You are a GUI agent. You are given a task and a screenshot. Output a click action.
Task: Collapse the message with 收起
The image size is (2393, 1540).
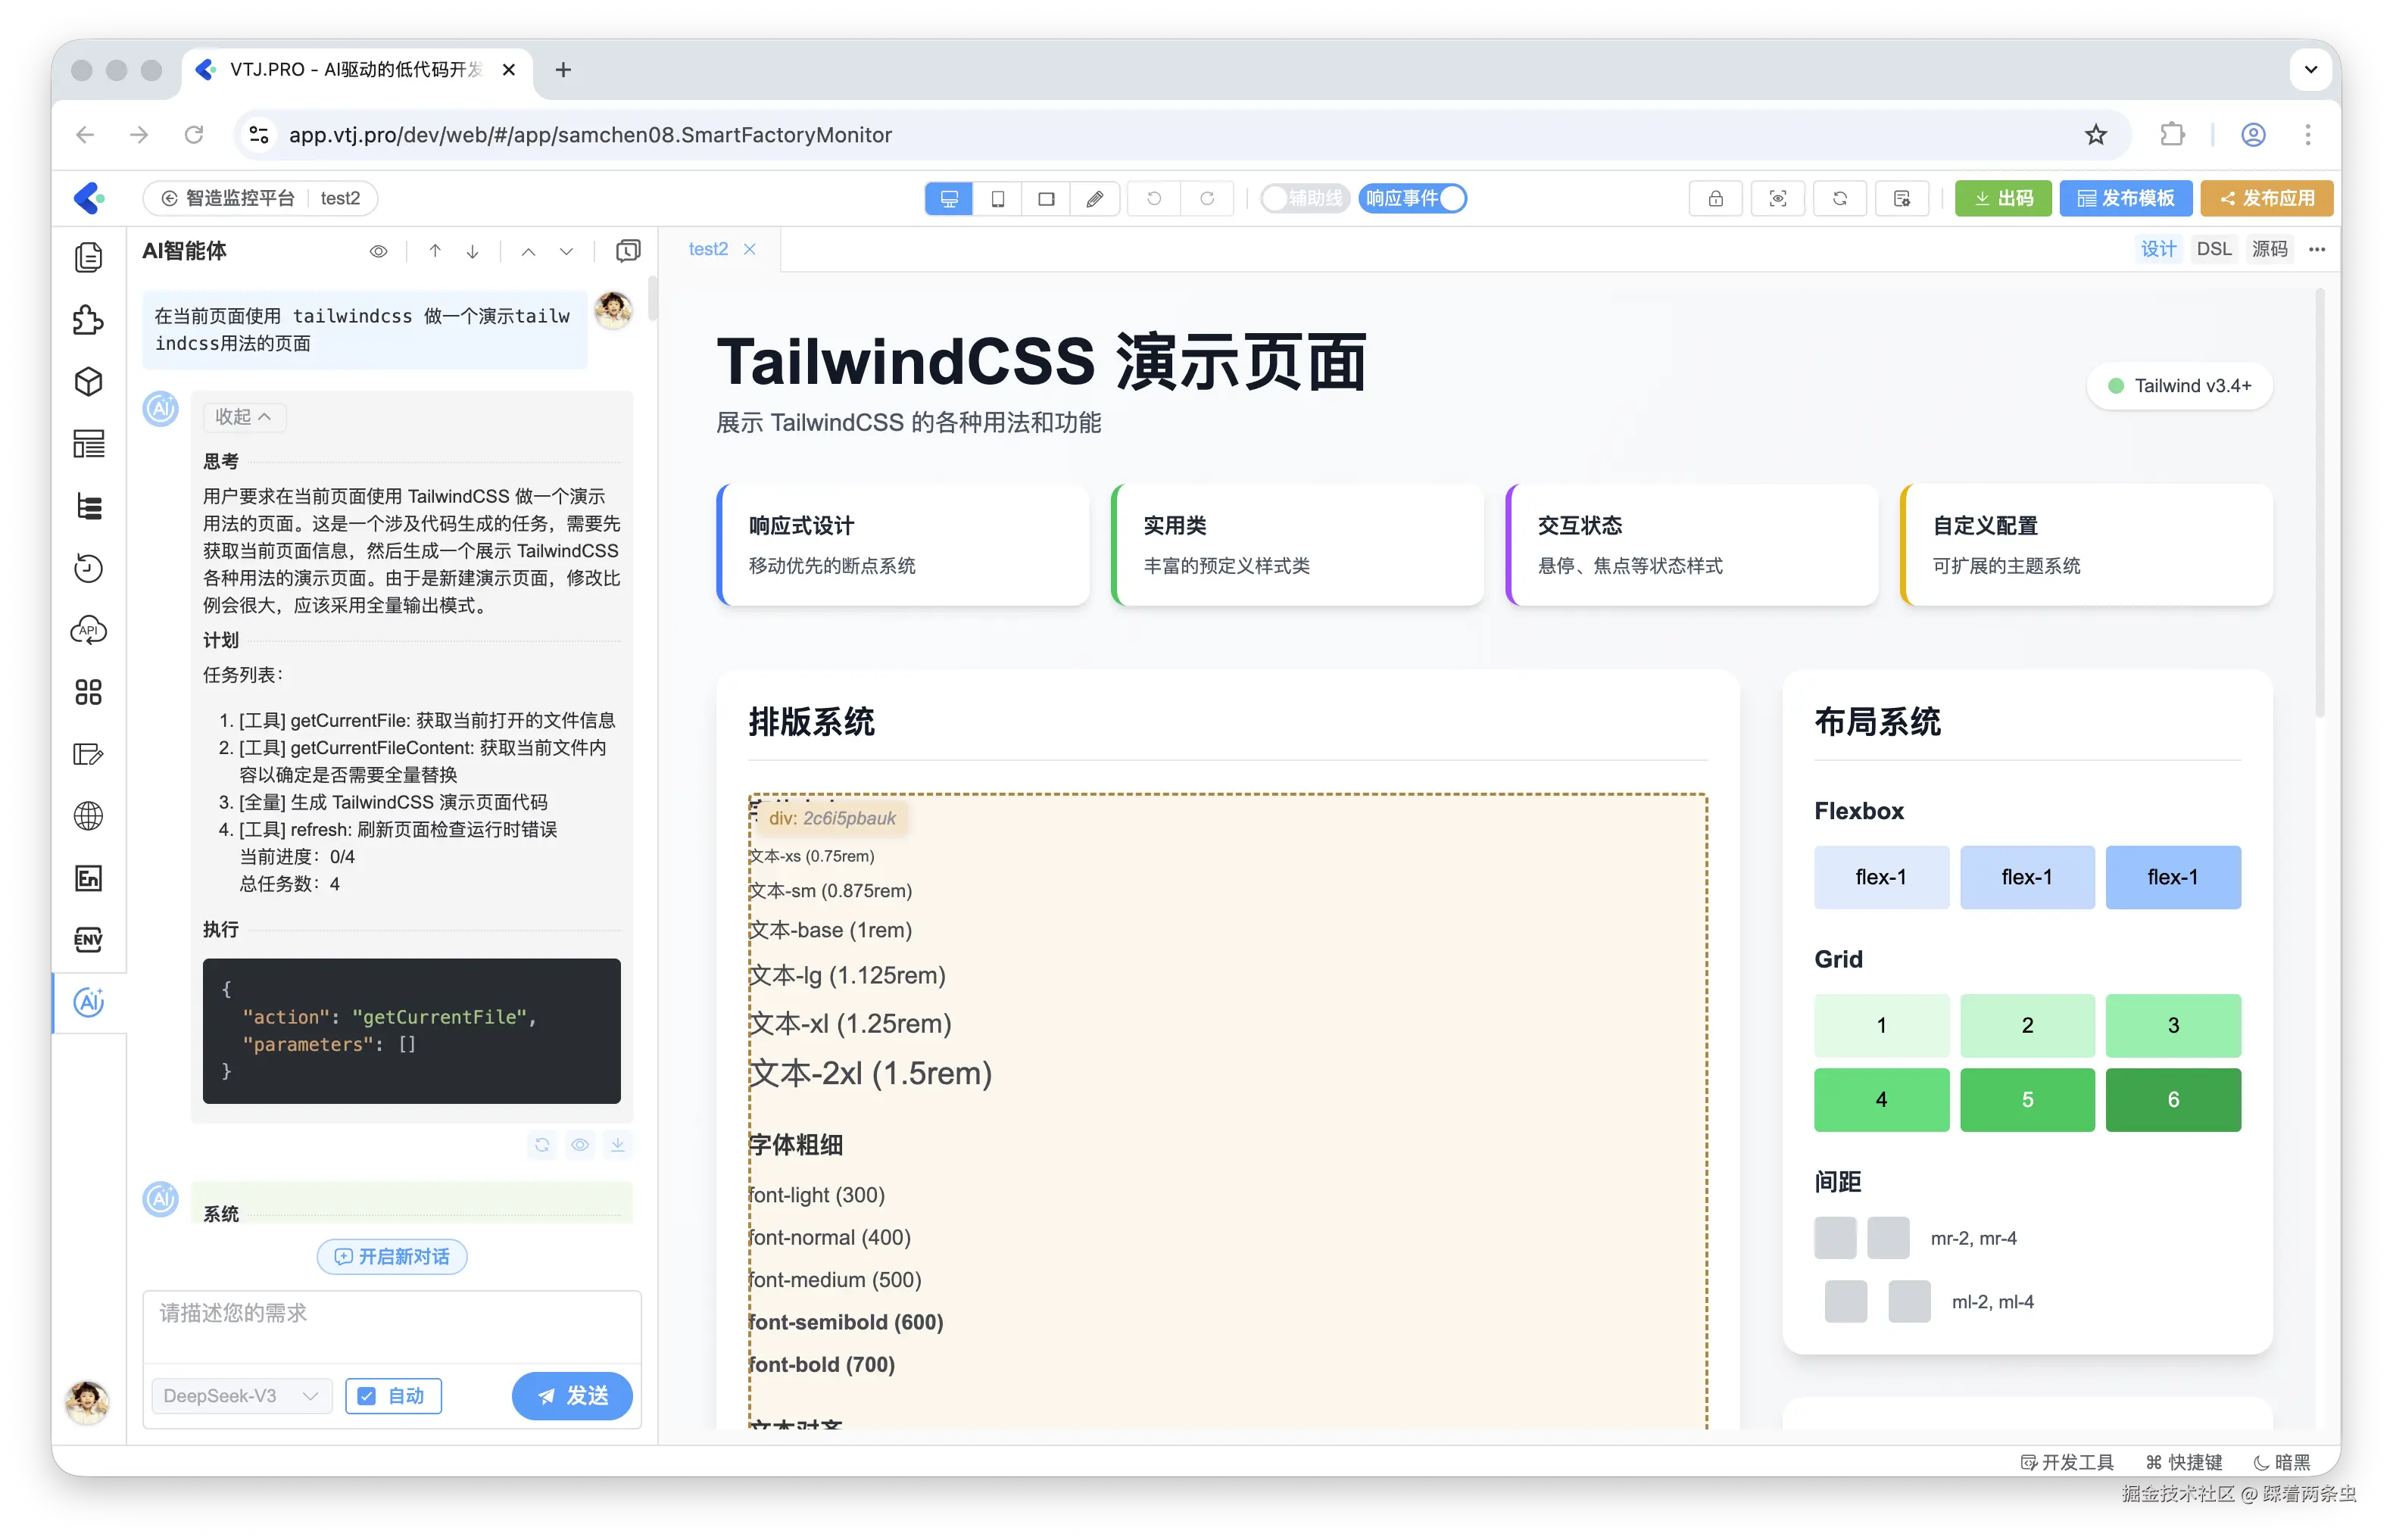243,417
